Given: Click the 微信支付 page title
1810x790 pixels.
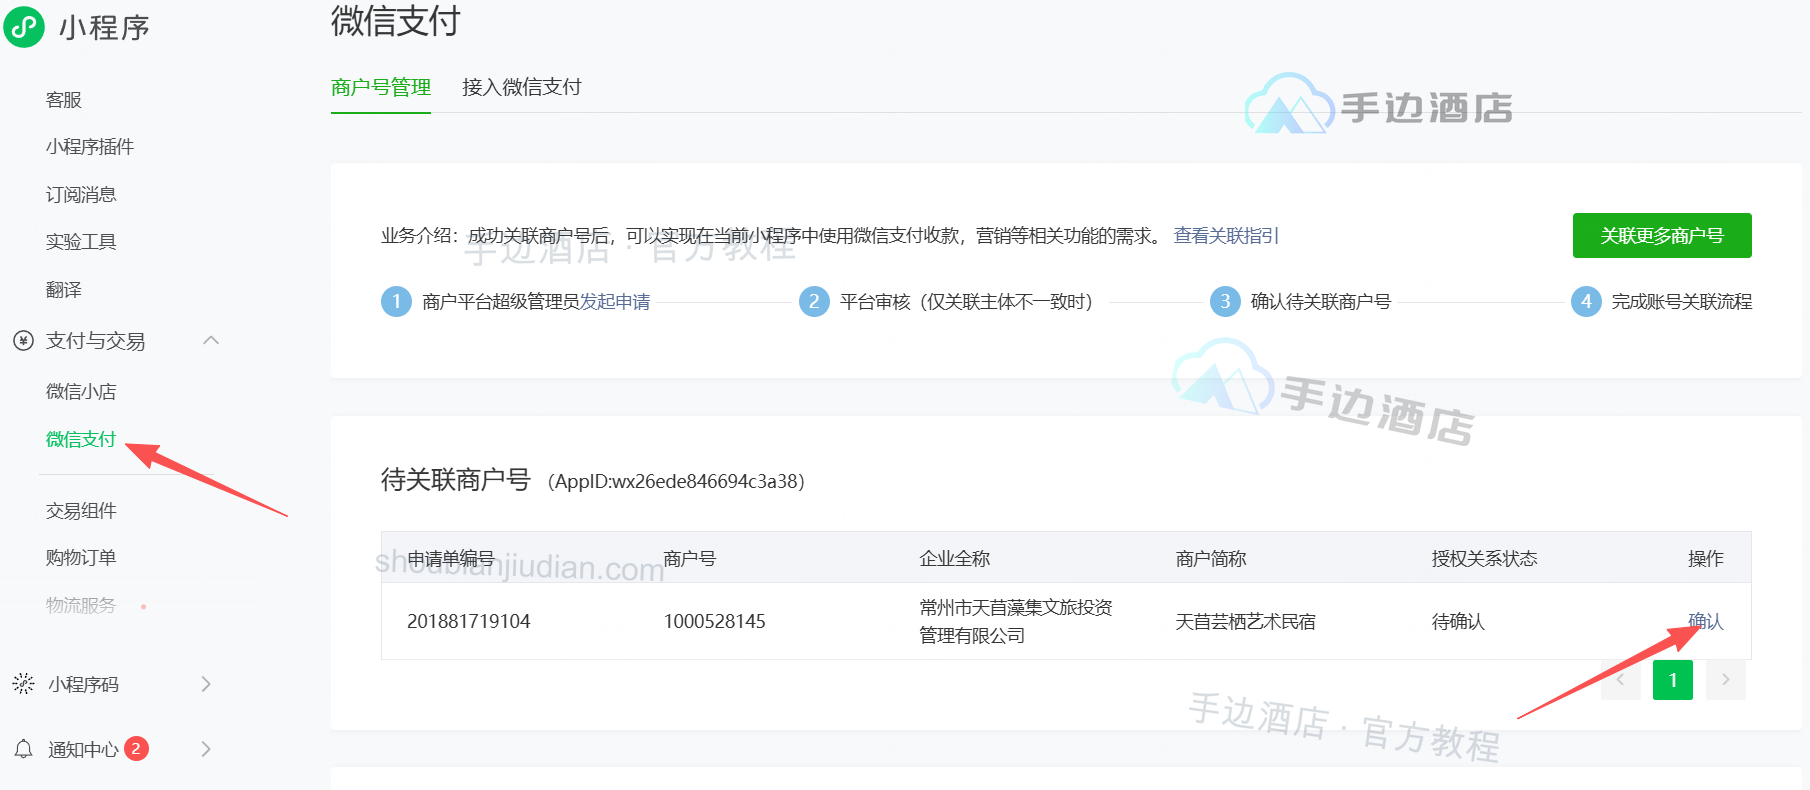Looking at the screenshot, I should [x=396, y=21].
